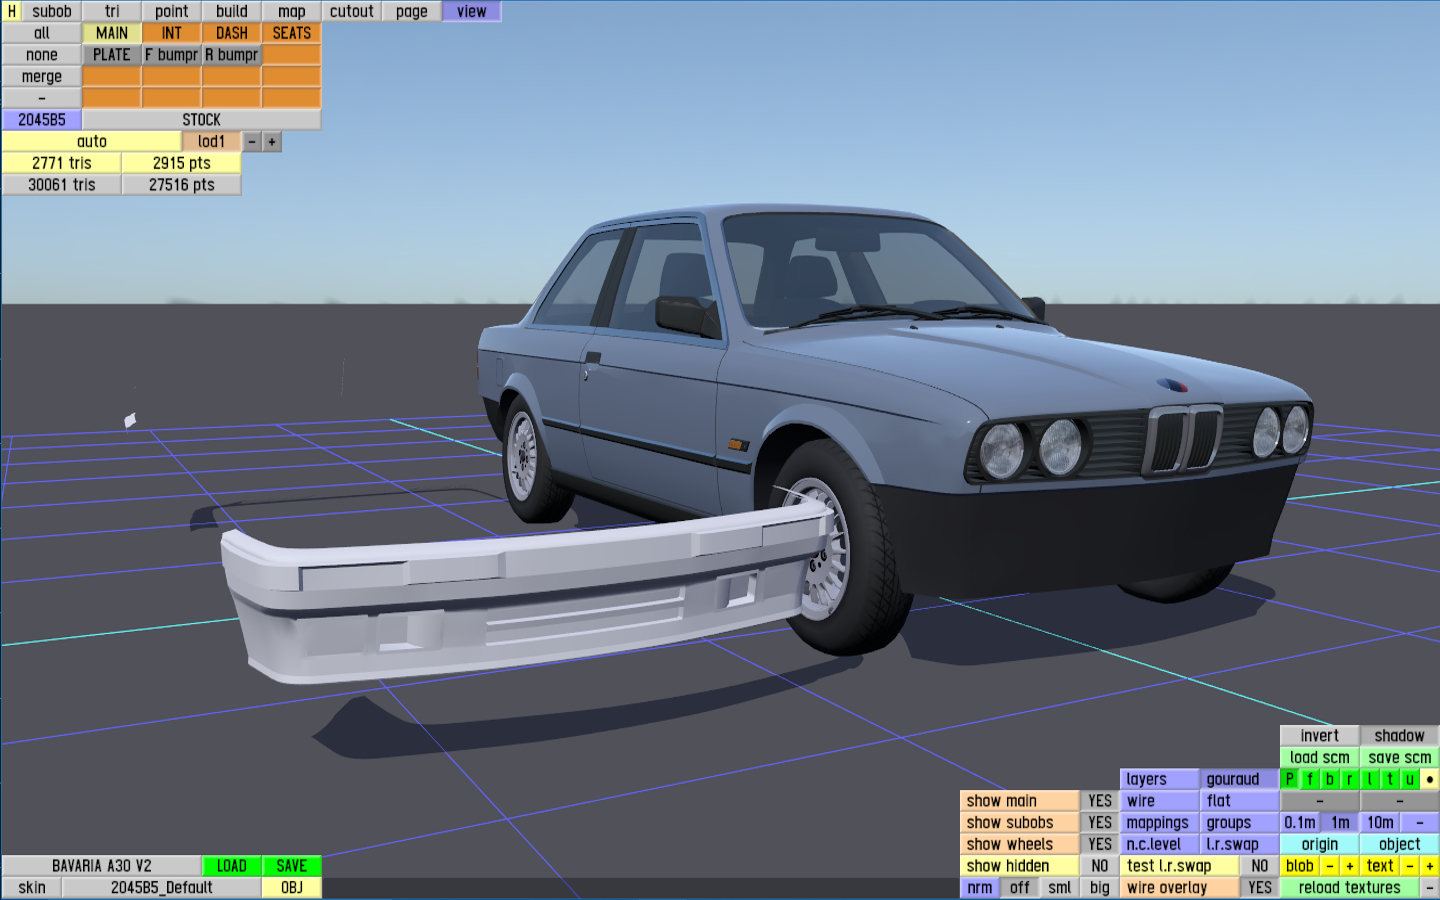Click the lod1 level button
Screen dimensions: 1440x900
212,142
